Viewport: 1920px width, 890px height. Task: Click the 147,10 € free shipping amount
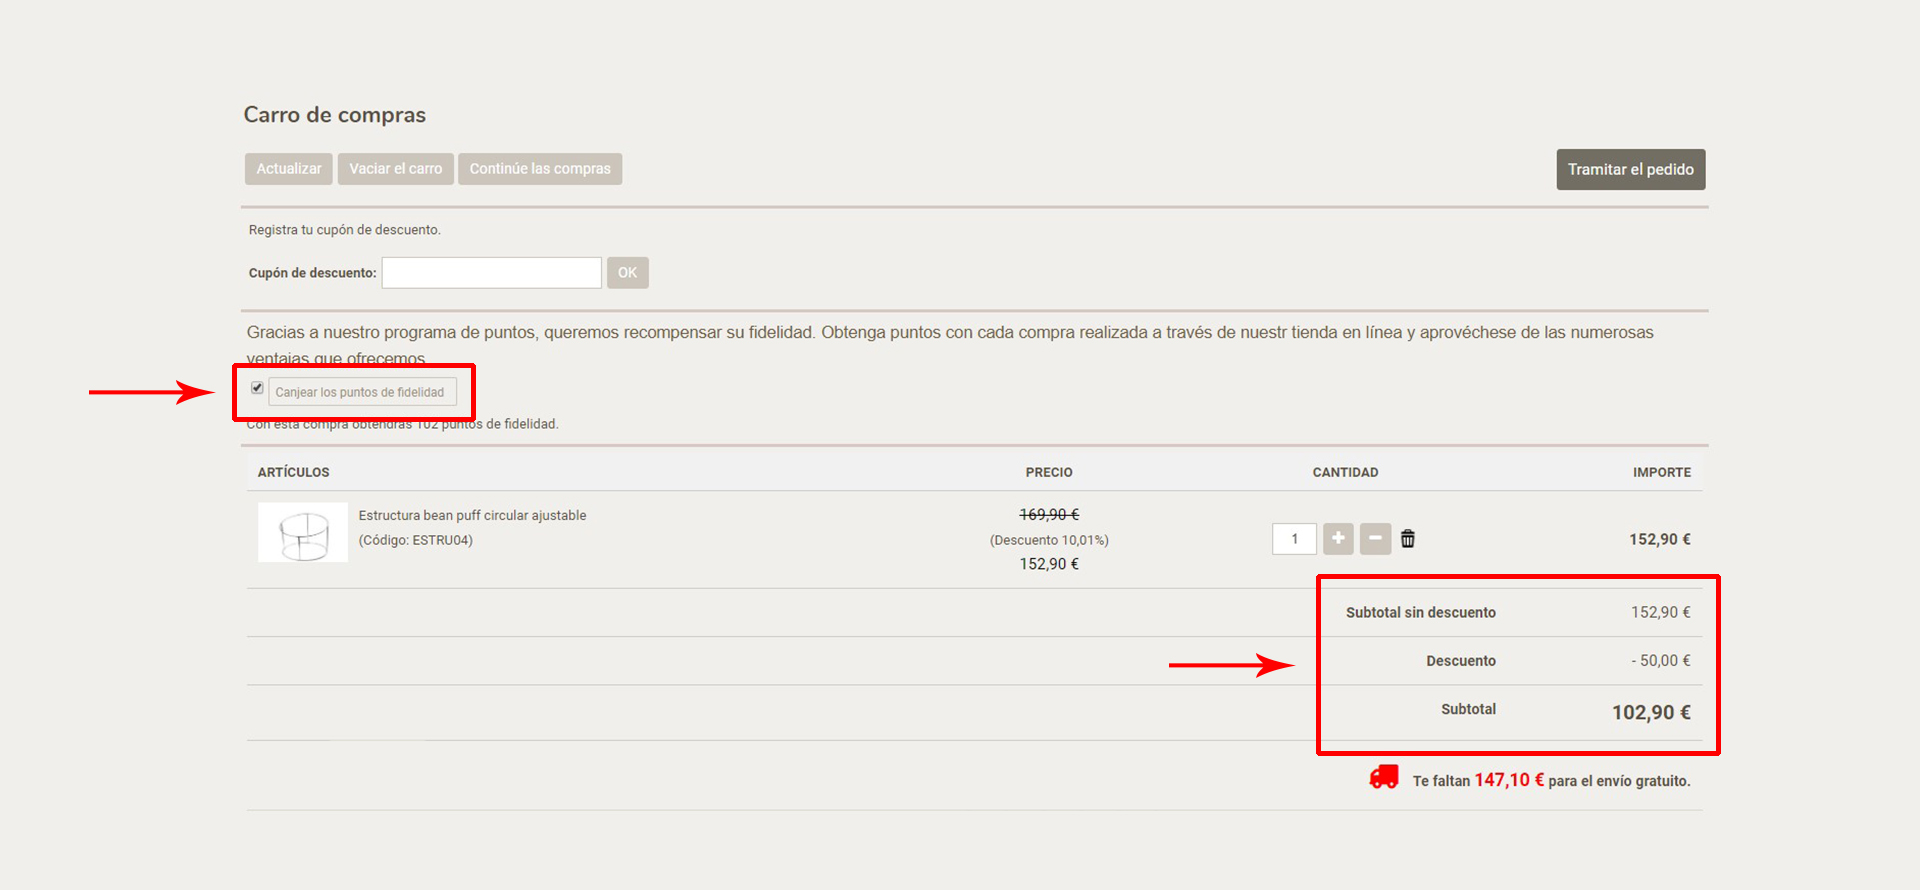coord(1508,780)
